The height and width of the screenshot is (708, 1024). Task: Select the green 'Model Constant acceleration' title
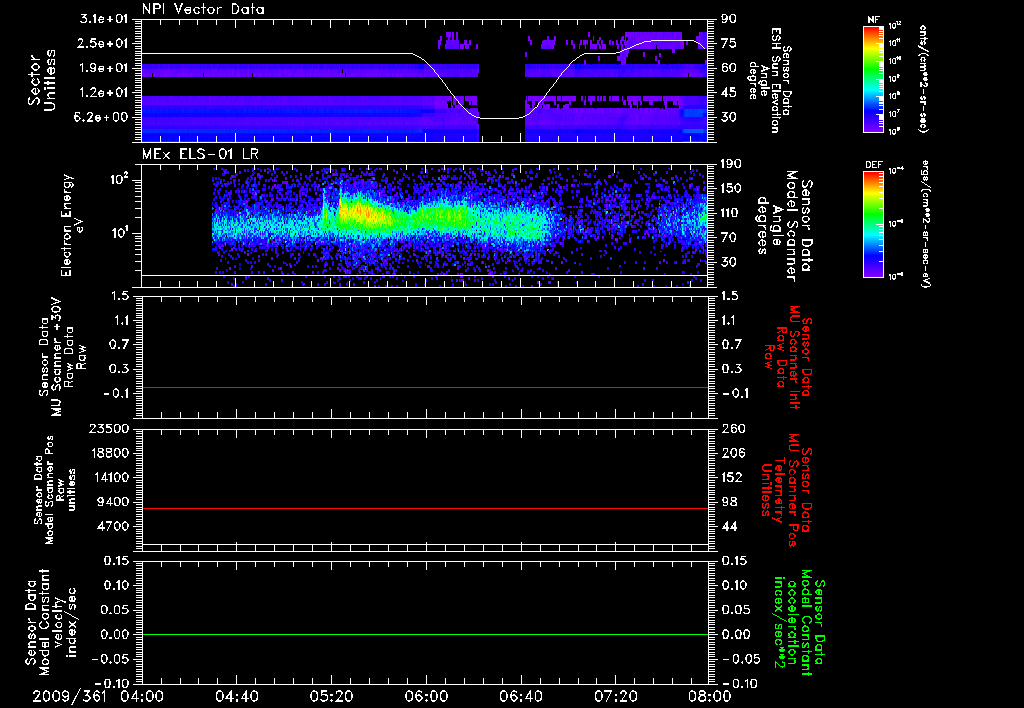[x=799, y=621]
